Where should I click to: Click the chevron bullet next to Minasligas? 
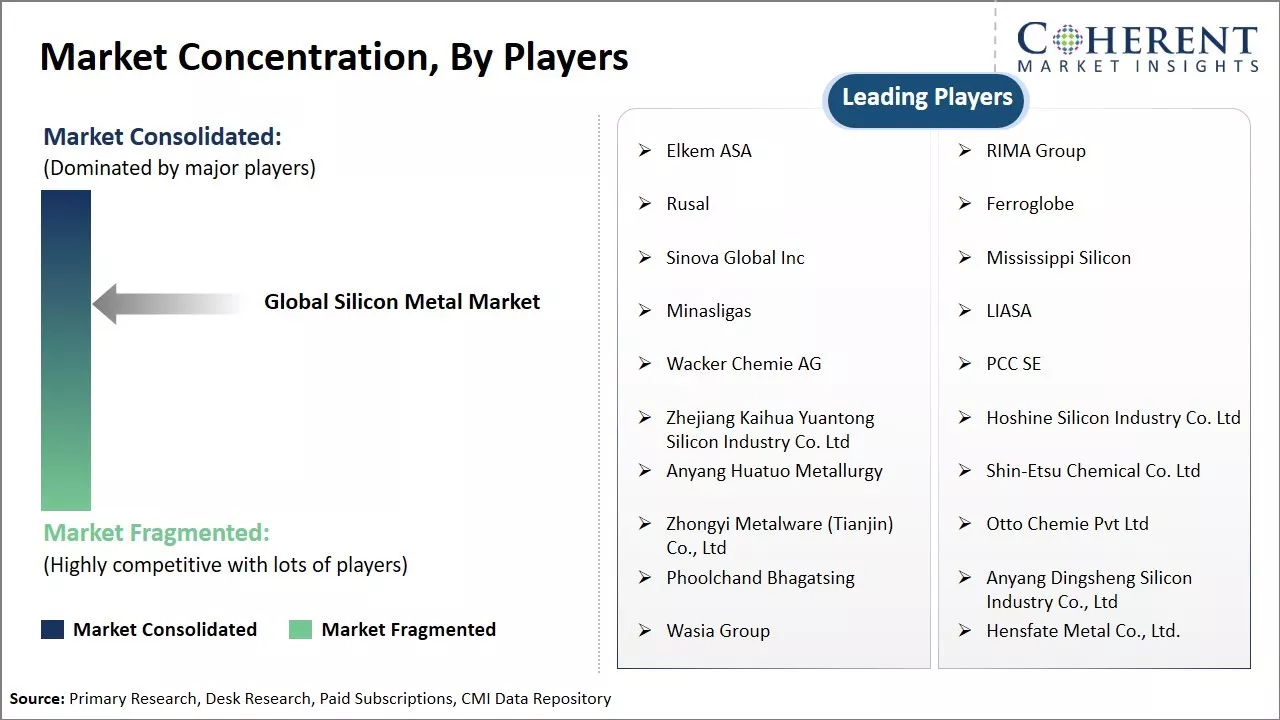[645, 311]
